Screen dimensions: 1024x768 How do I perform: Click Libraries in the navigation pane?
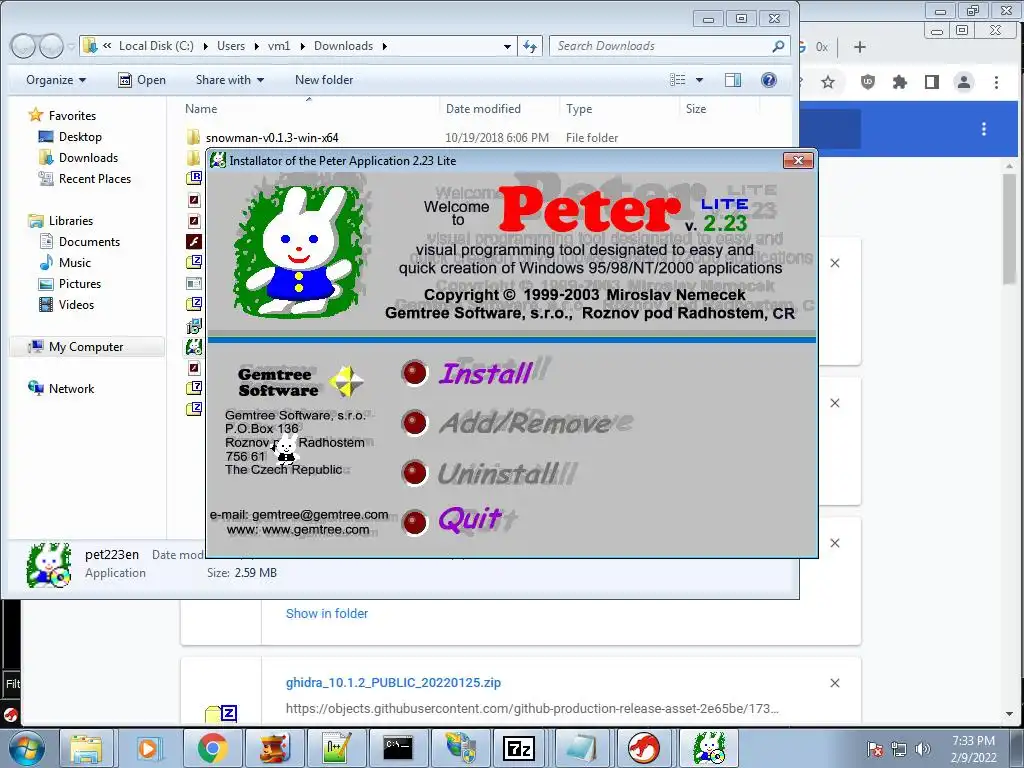tap(71, 221)
